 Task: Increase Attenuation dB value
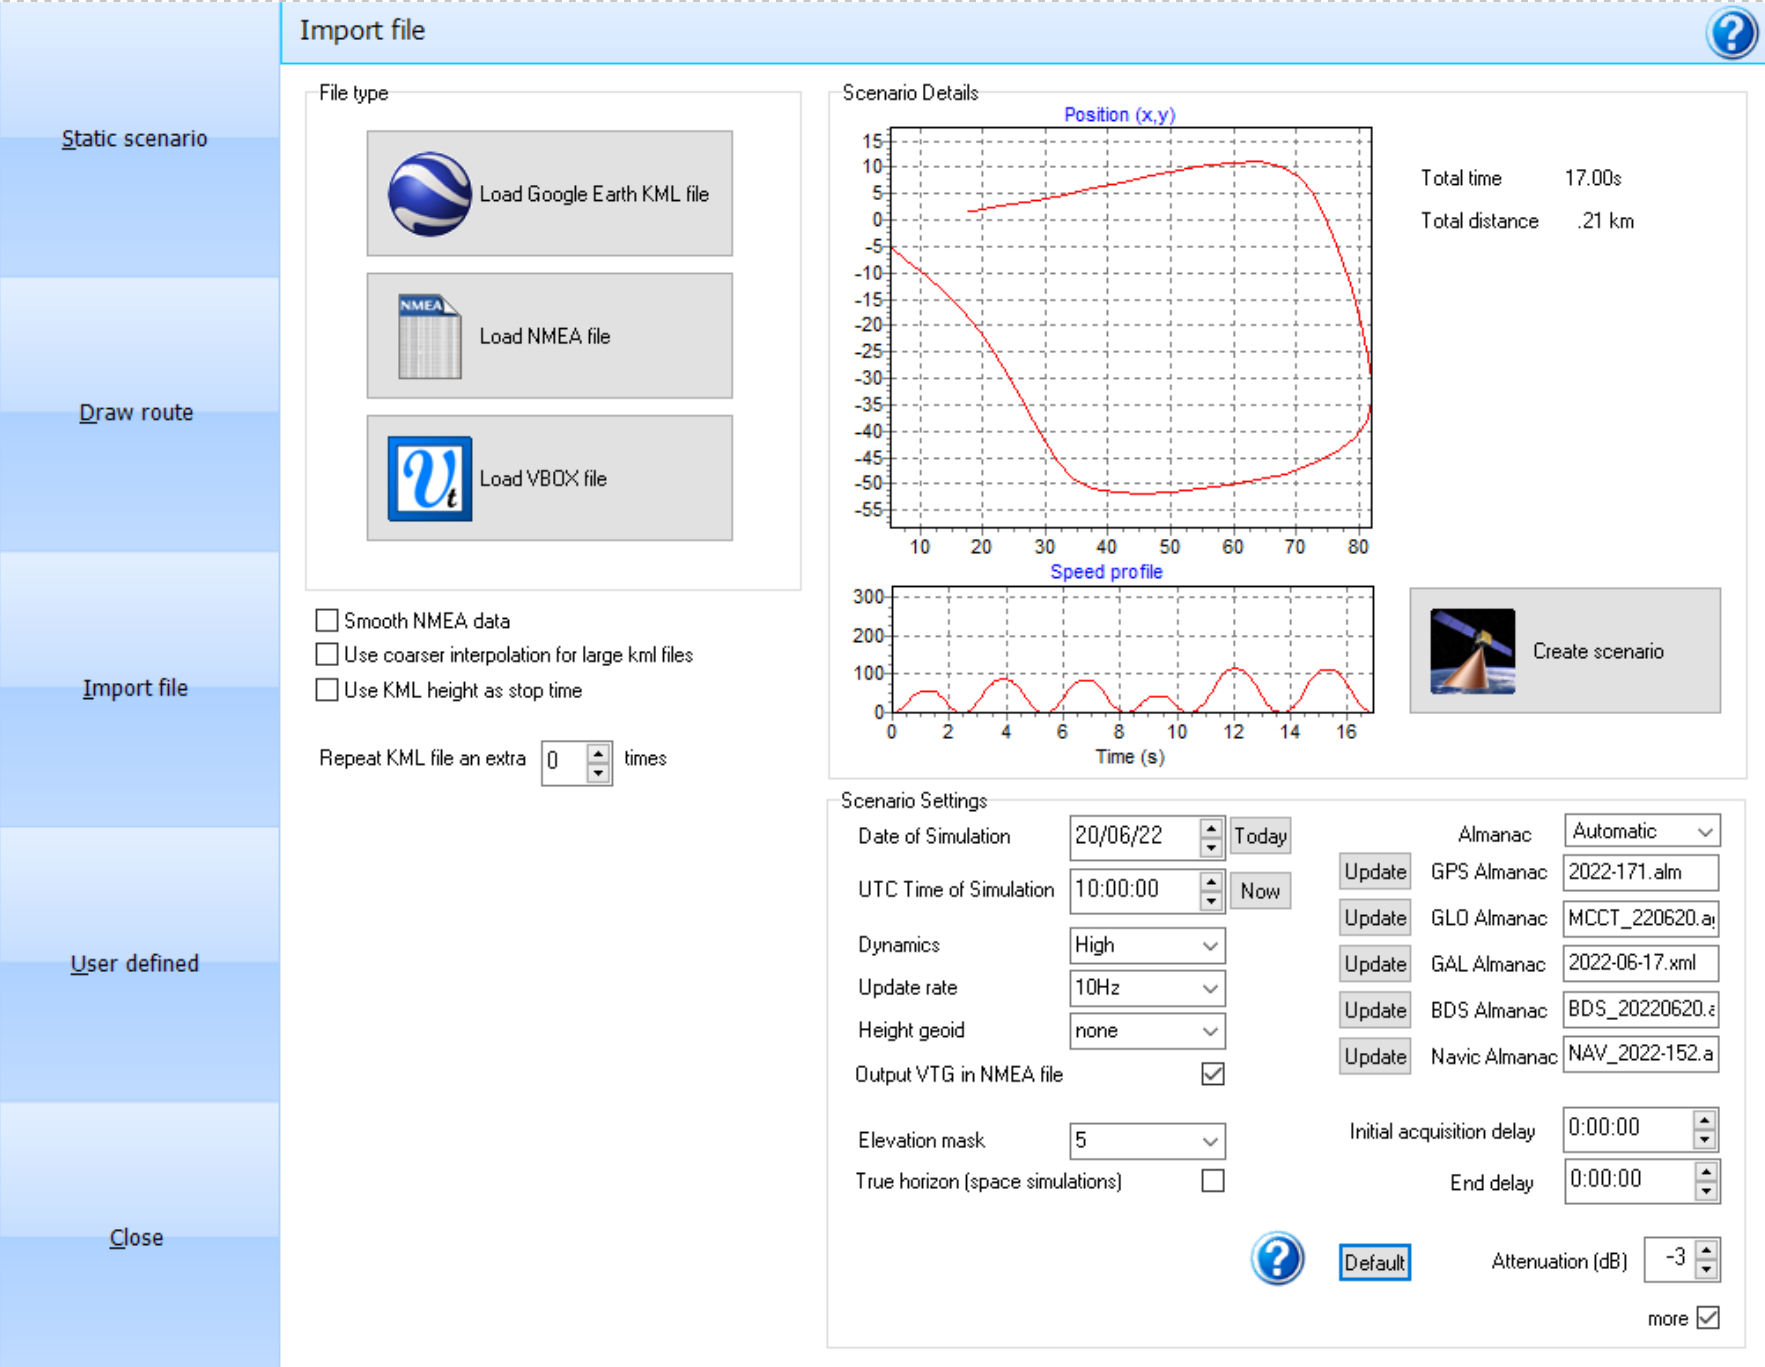pos(1707,1250)
